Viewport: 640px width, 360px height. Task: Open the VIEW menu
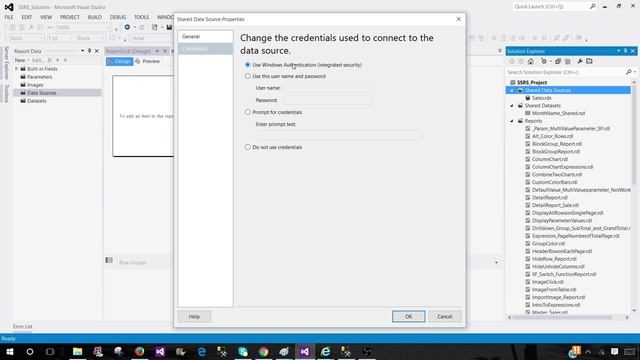[x=46, y=17]
